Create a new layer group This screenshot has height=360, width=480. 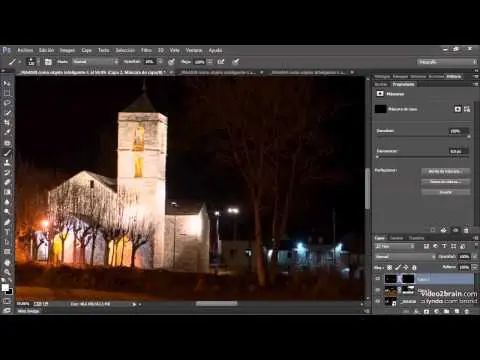tap(446, 311)
